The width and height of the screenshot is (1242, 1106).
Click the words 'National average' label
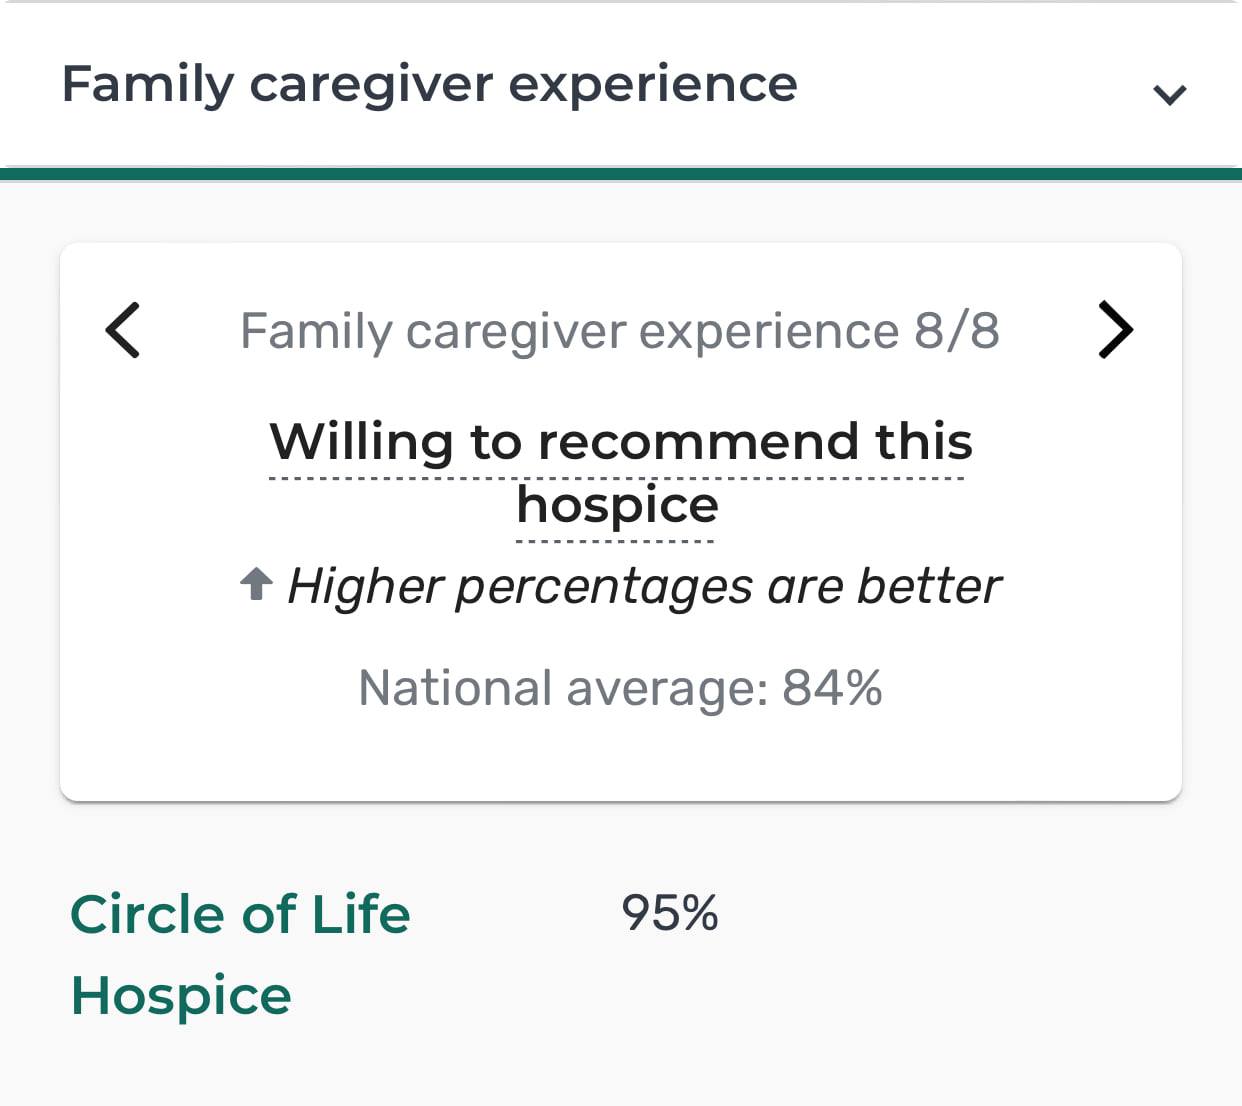561,689
